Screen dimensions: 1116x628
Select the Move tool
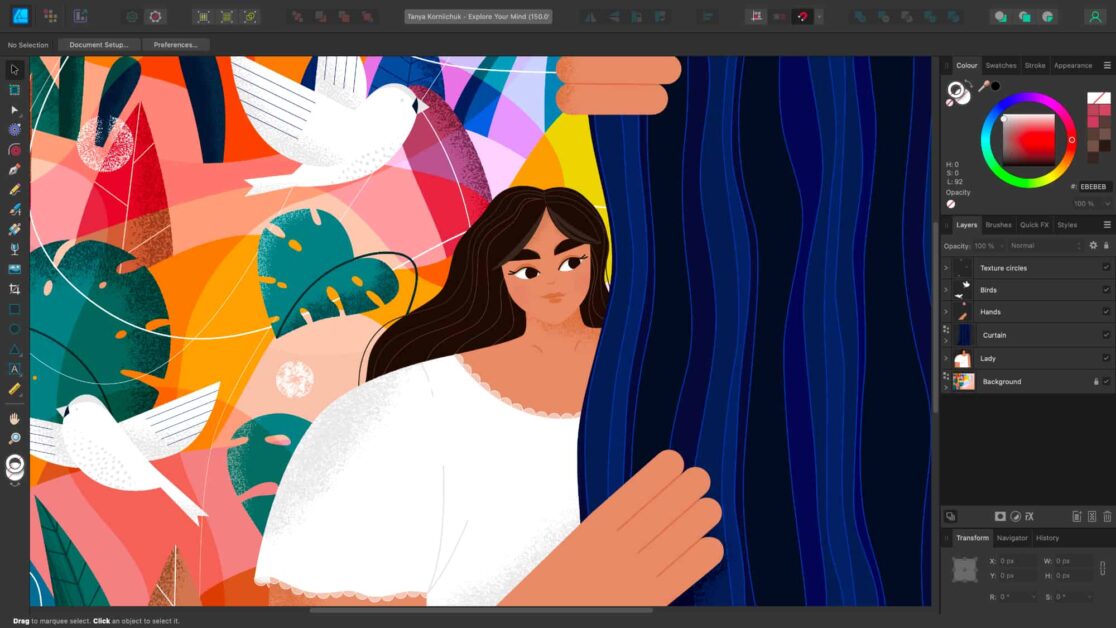click(14, 69)
